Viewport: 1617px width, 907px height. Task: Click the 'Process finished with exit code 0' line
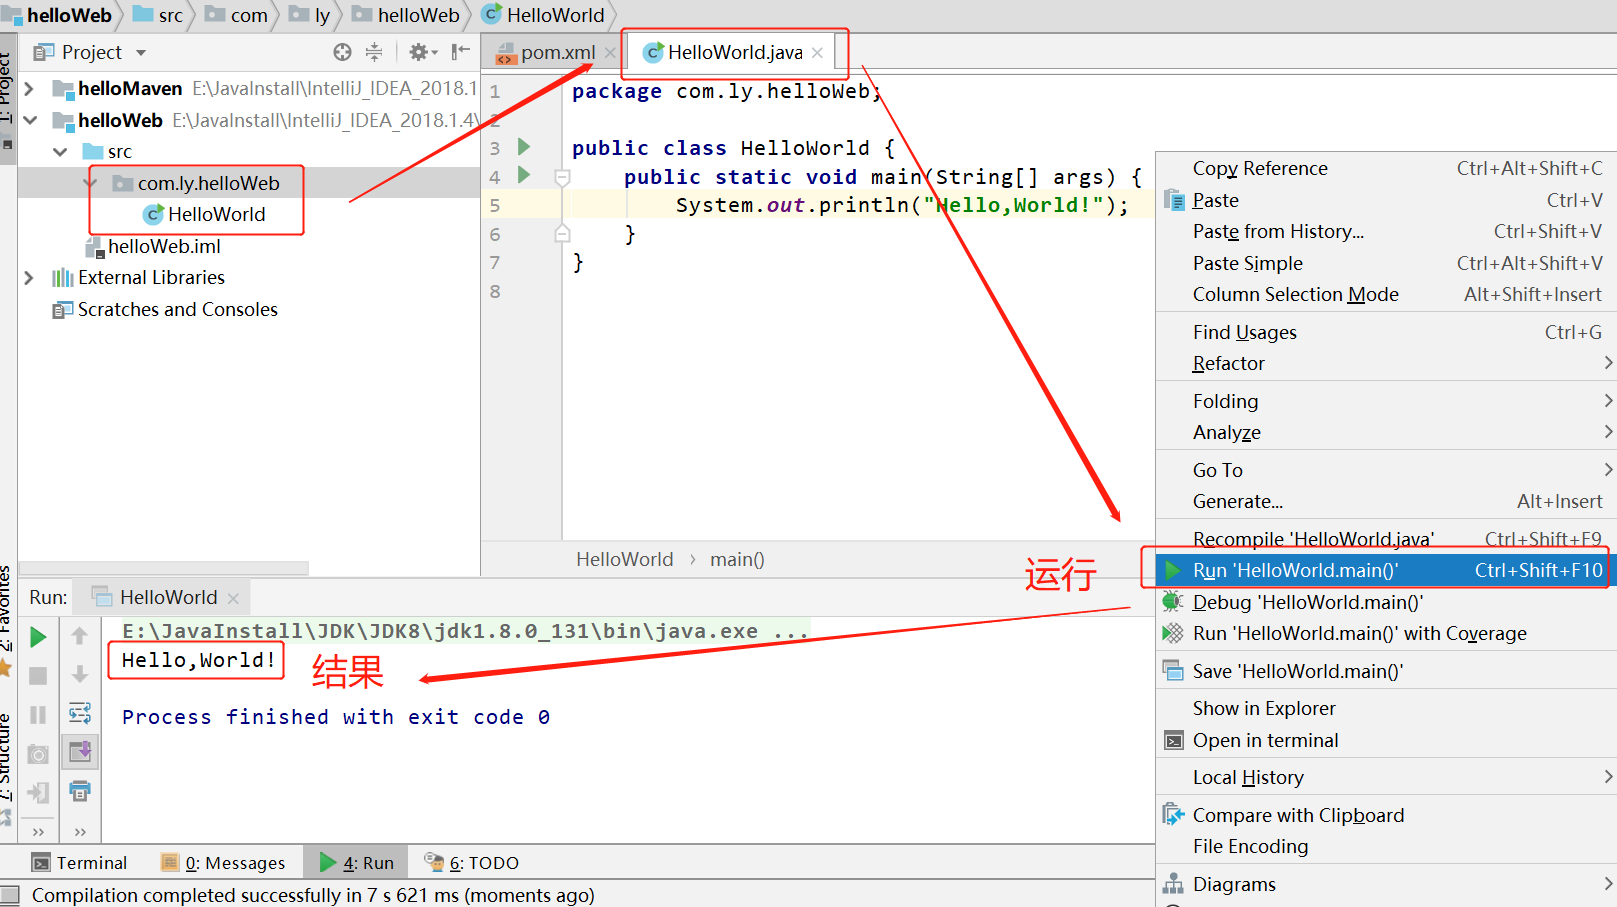336,717
